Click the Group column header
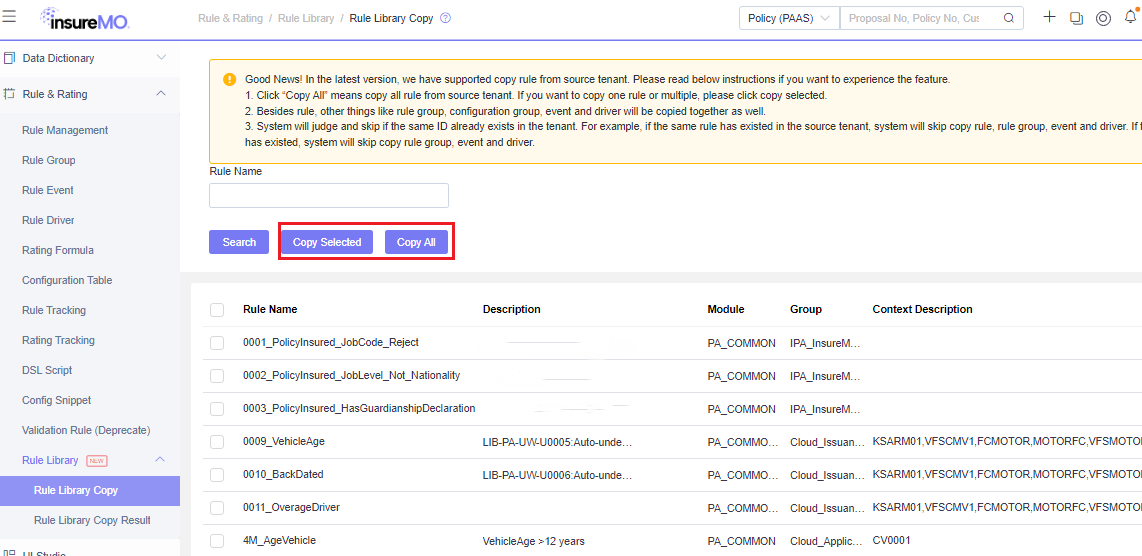Viewport: 1142px width, 556px height. pos(806,309)
